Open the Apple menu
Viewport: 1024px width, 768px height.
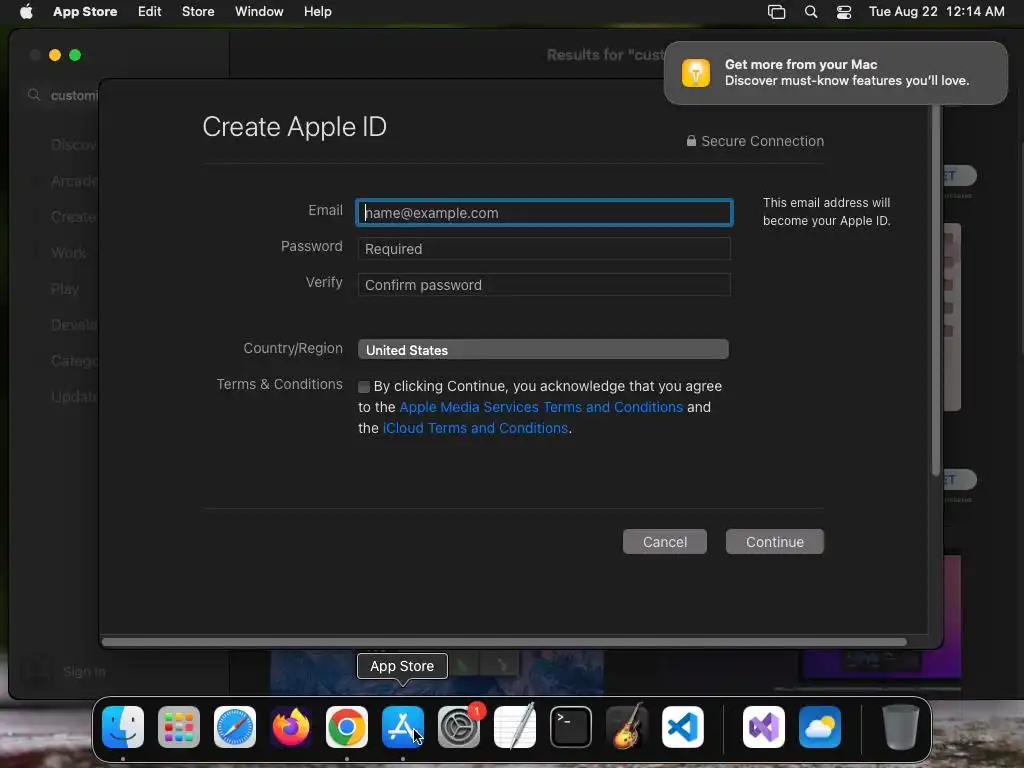(26, 12)
